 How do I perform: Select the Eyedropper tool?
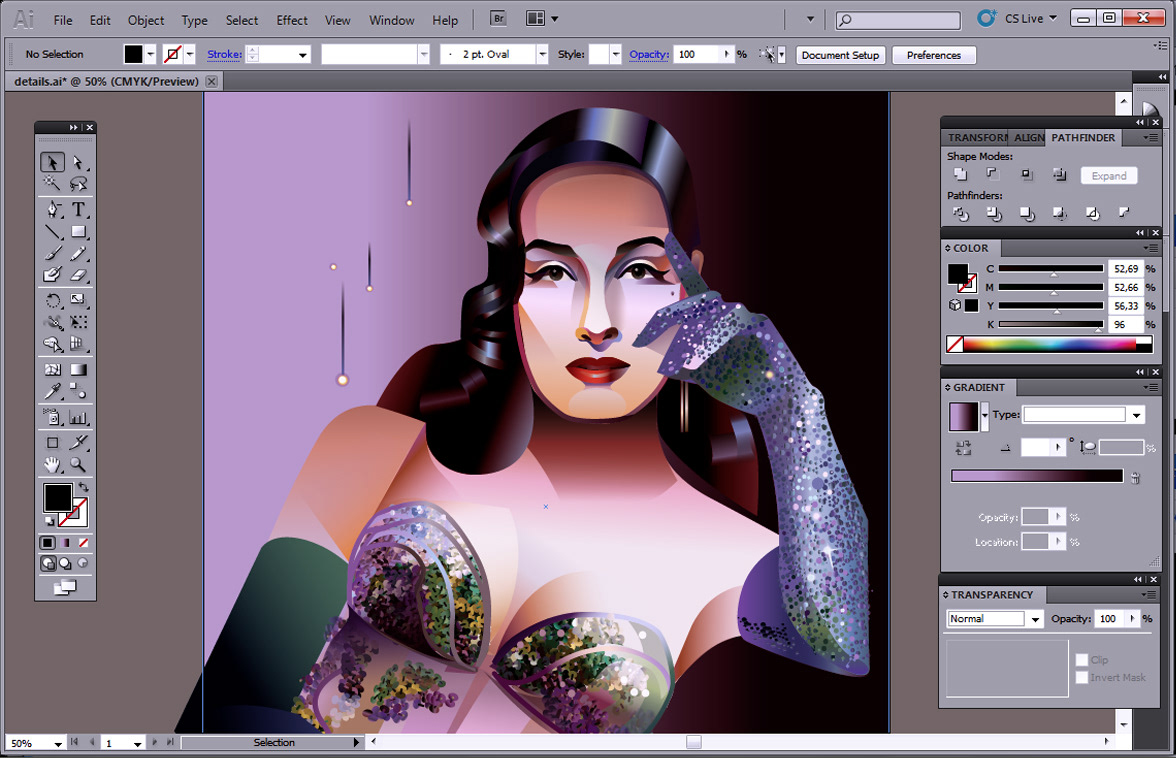coord(52,391)
